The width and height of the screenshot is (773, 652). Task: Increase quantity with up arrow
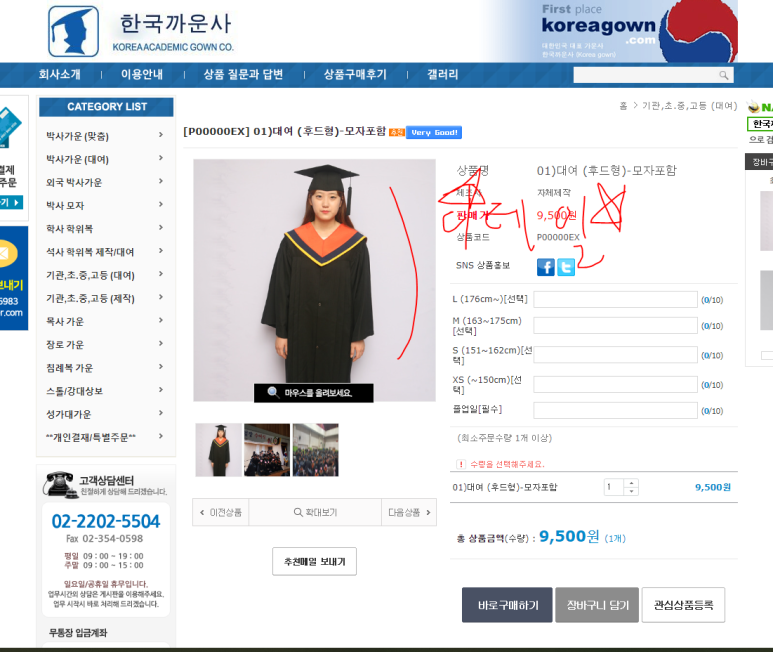tap(631, 482)
